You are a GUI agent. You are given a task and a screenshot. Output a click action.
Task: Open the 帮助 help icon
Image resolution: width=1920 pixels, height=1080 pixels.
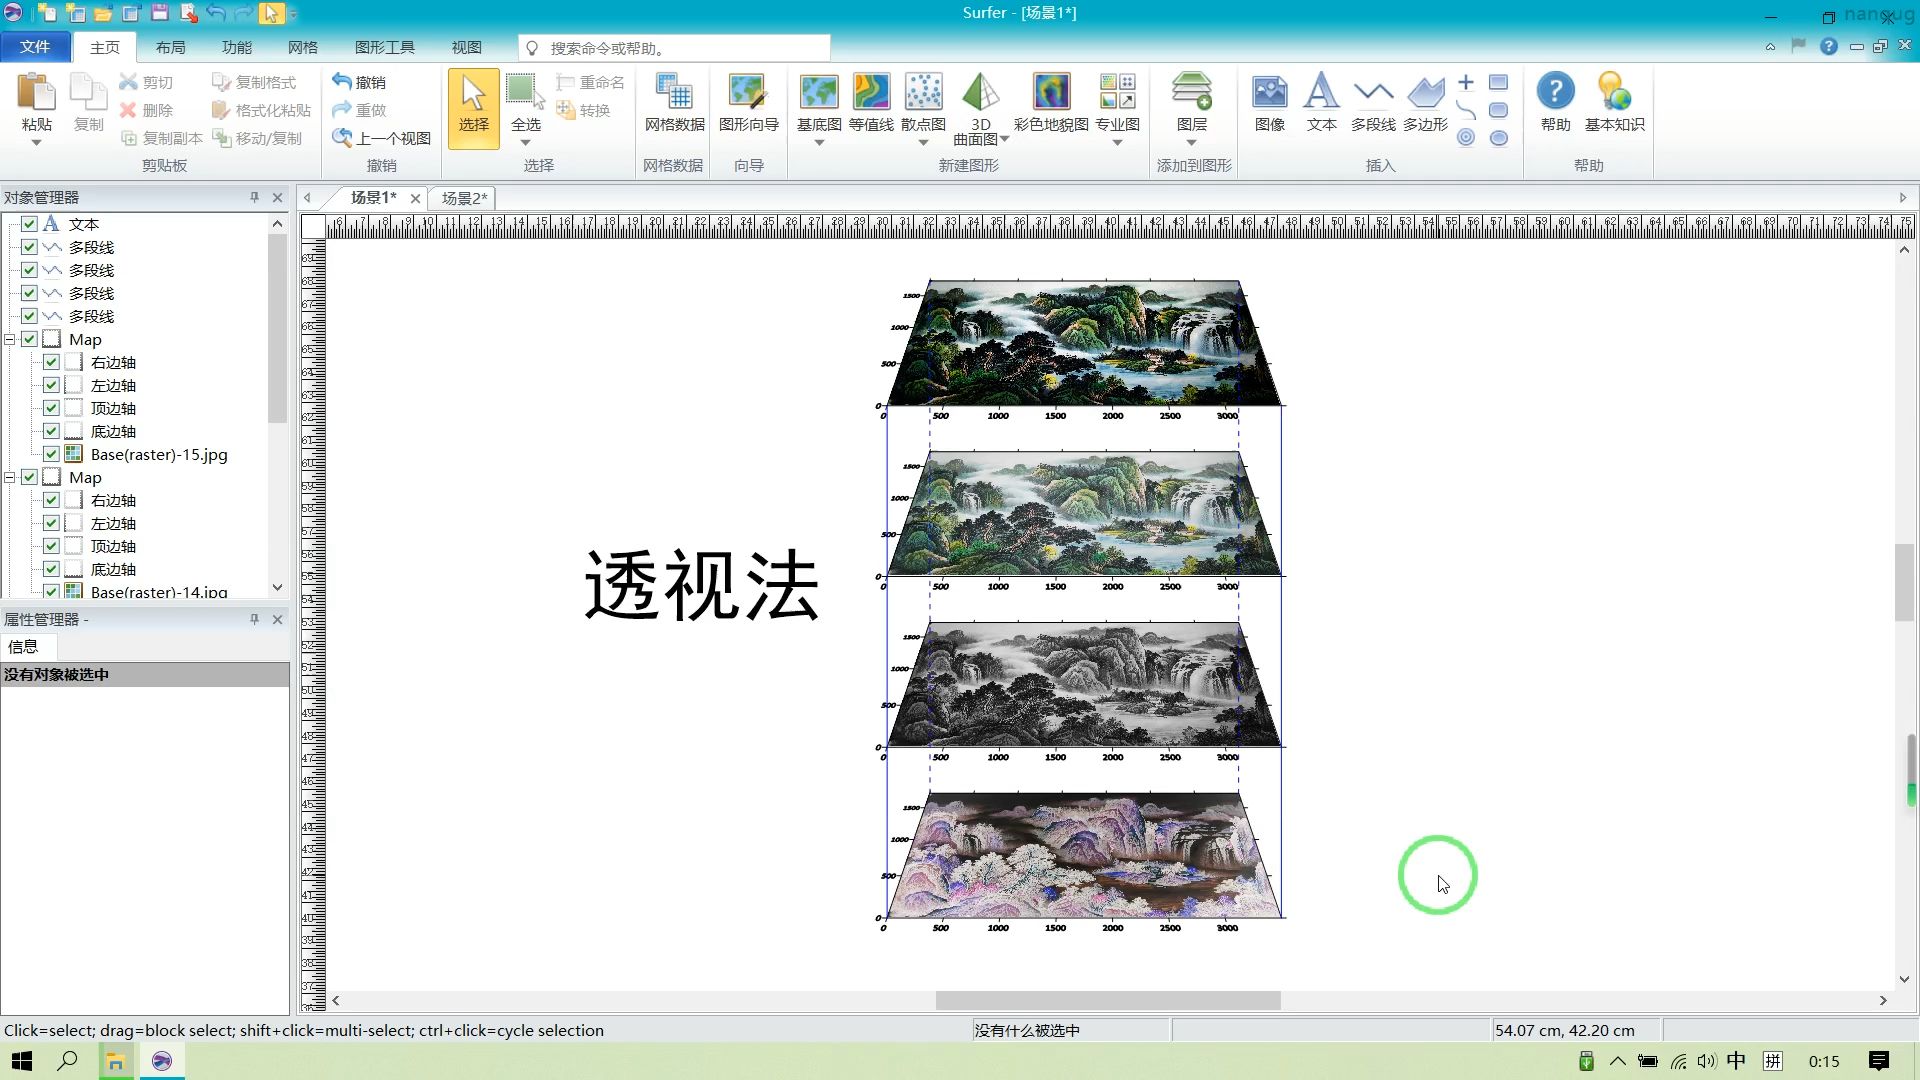1555,92
